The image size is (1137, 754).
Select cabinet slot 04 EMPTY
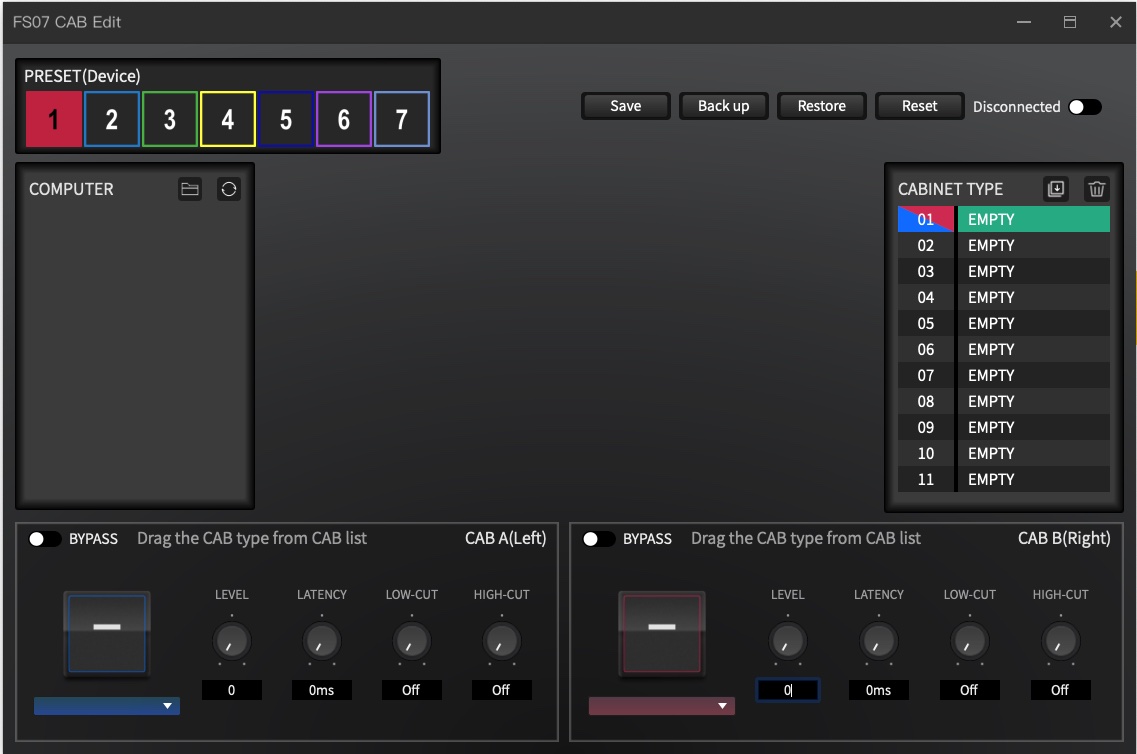[1004, 297]
